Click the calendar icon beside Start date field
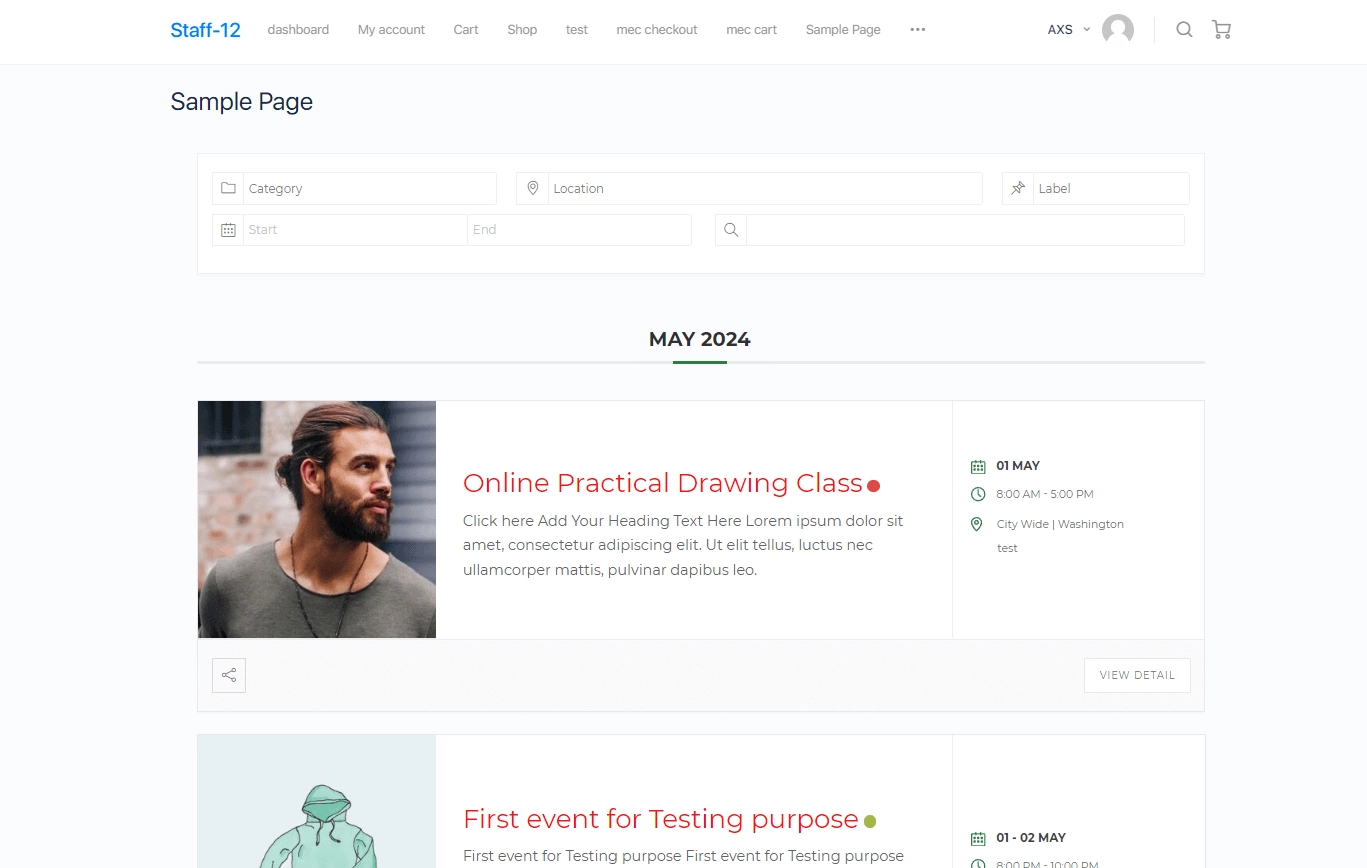Image resolution: width=1367 pixels, height=868 pixels. point(228,230)
